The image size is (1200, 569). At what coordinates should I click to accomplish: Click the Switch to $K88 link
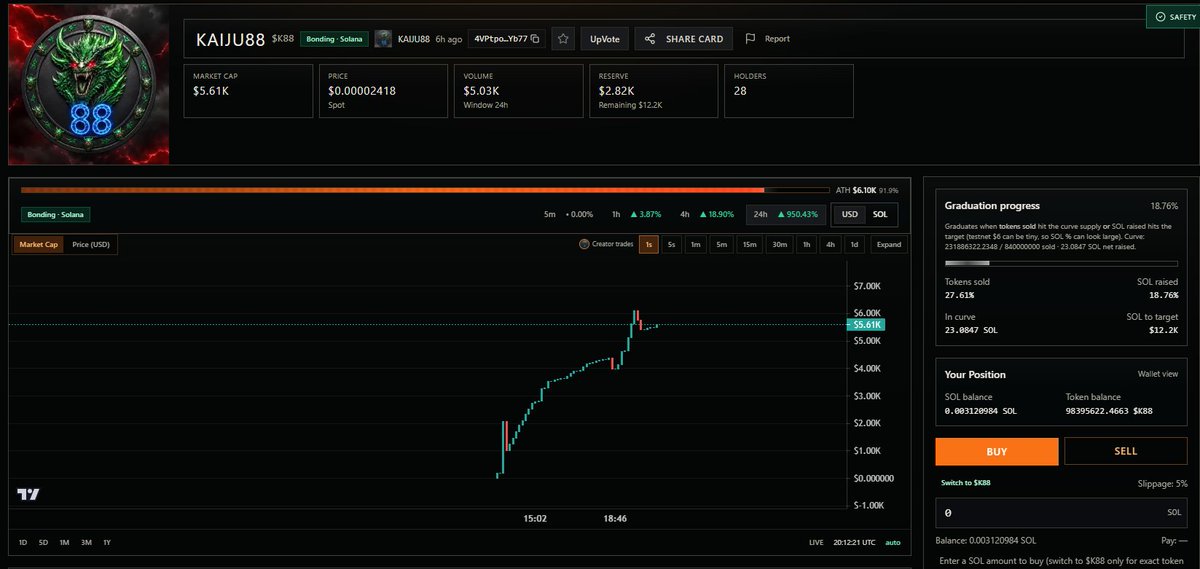[x=966, y=483]
